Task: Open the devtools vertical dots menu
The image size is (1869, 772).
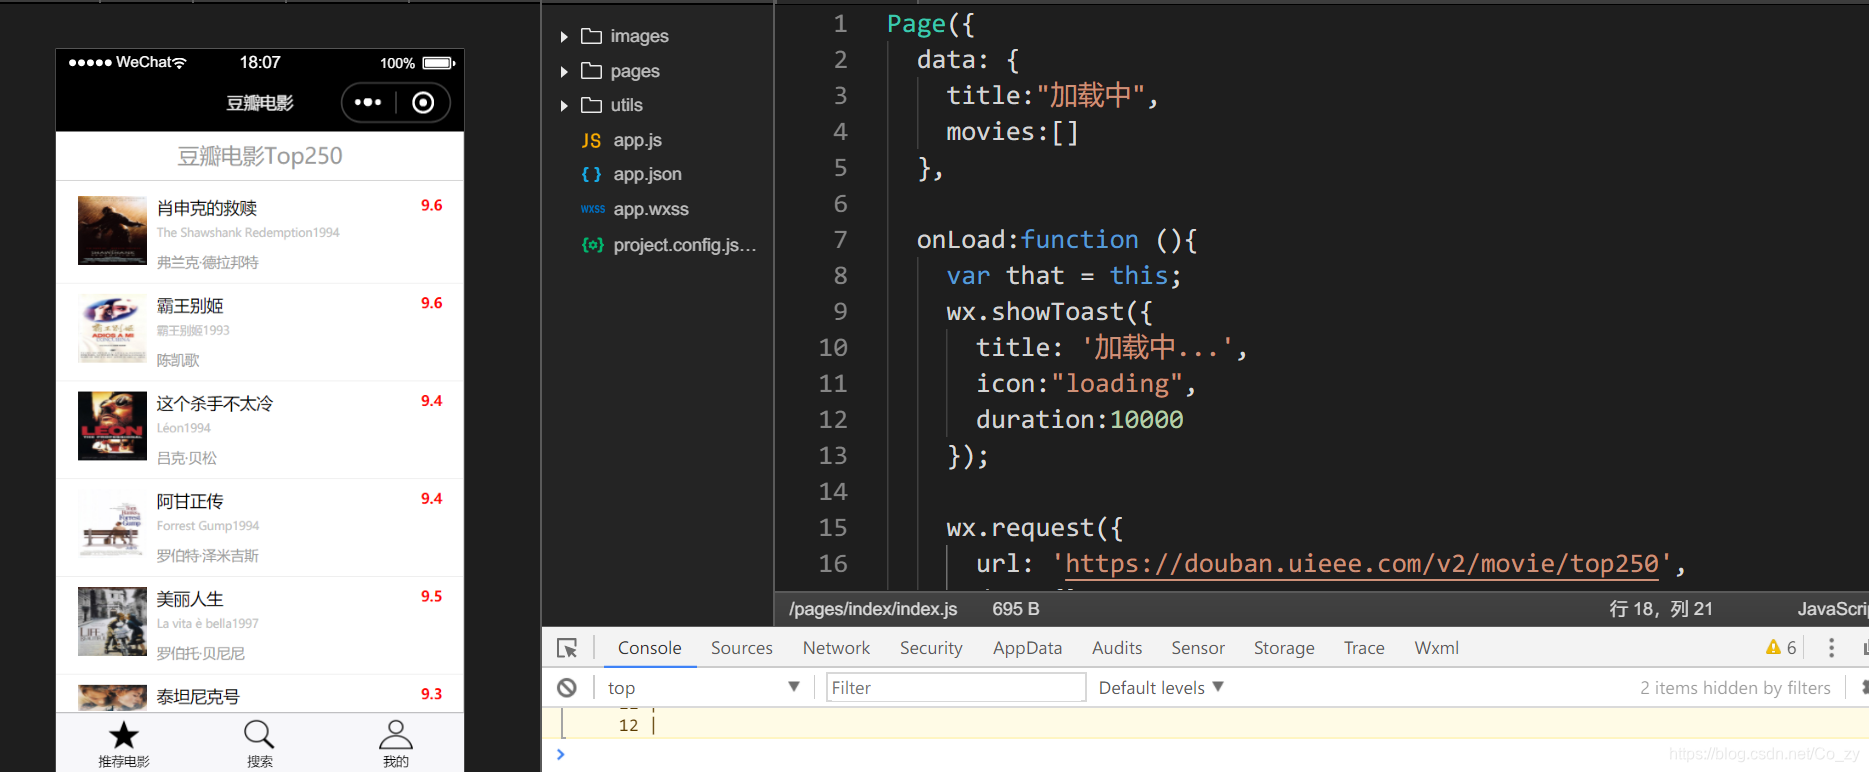Action: 1831,648
